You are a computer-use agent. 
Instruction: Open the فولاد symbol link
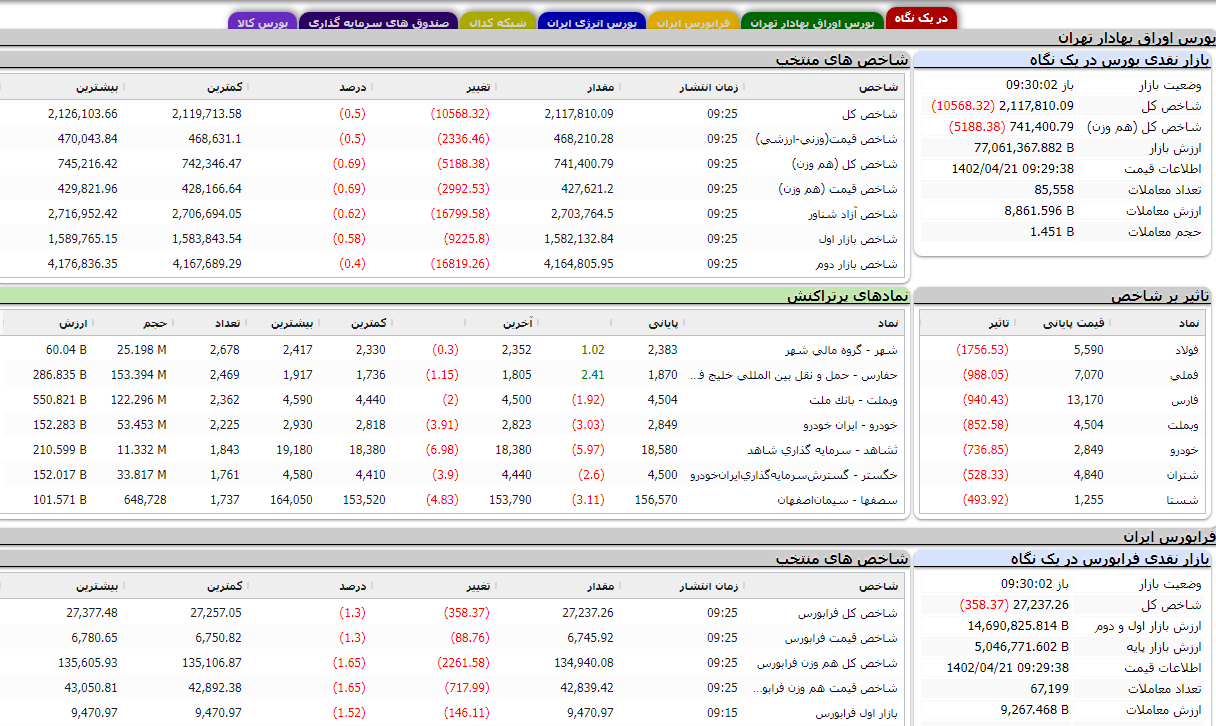pos(1188,350)
